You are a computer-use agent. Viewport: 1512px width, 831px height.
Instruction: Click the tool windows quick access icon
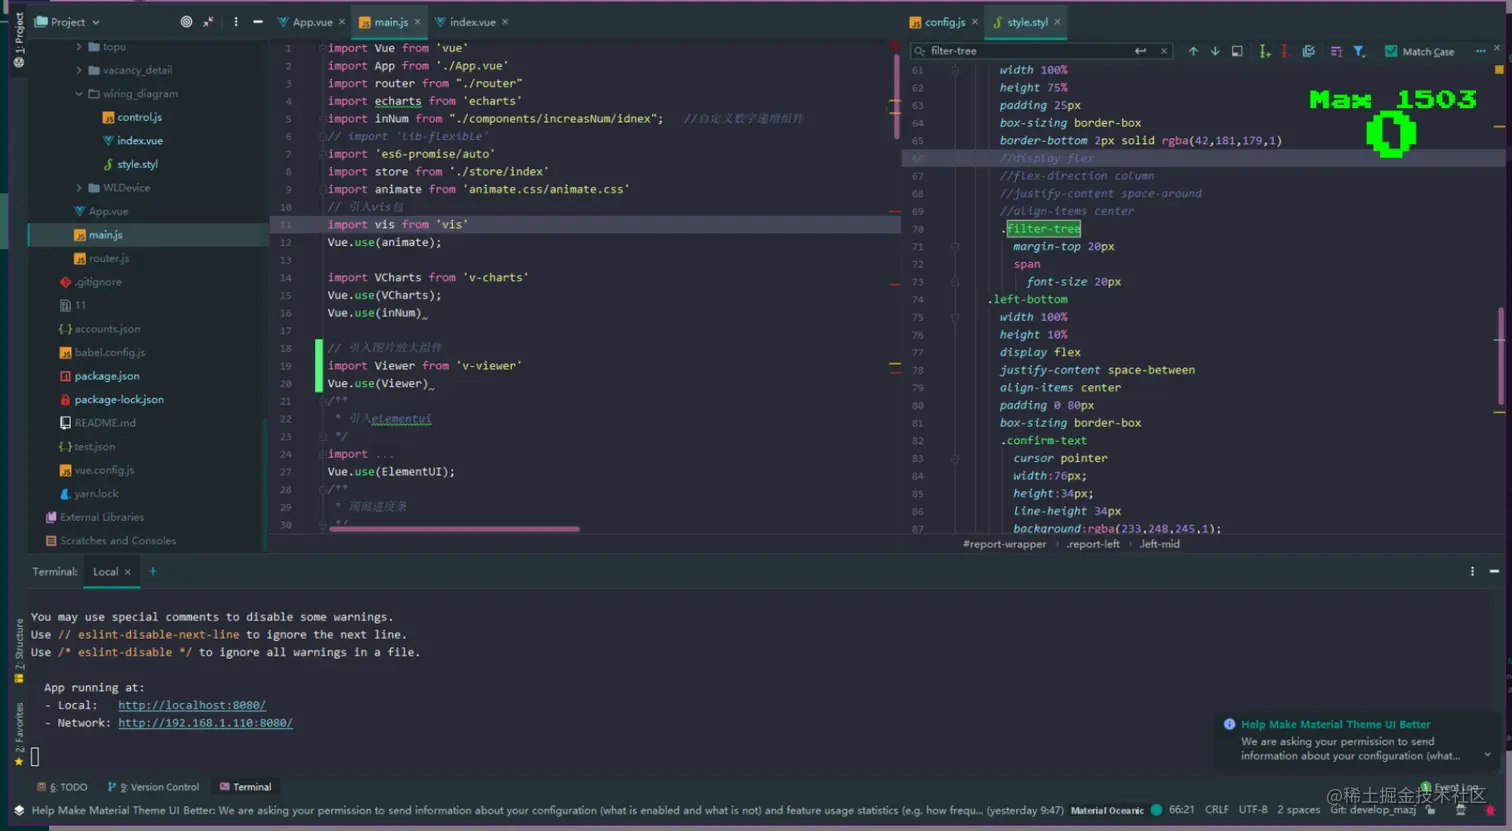[18, 810]
